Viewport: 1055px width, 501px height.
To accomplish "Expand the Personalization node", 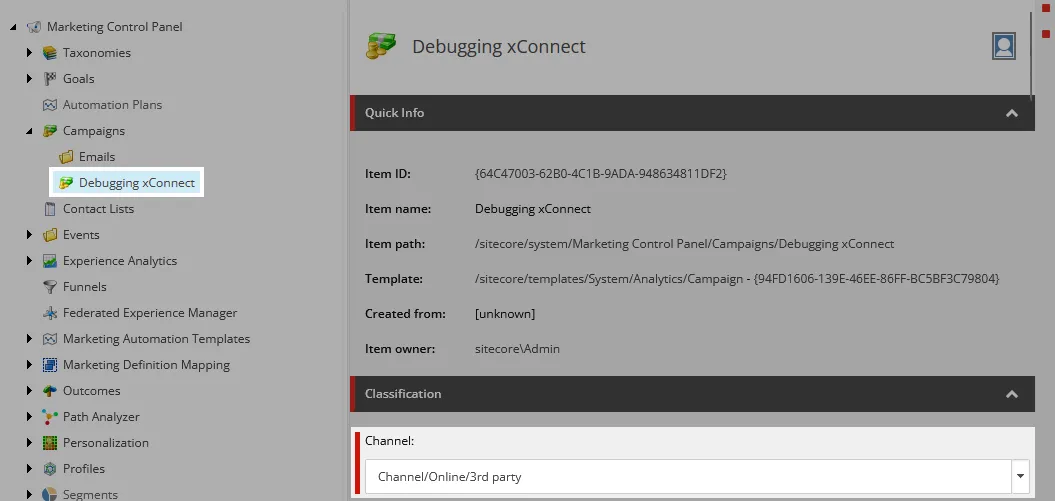I will point(29,443).
